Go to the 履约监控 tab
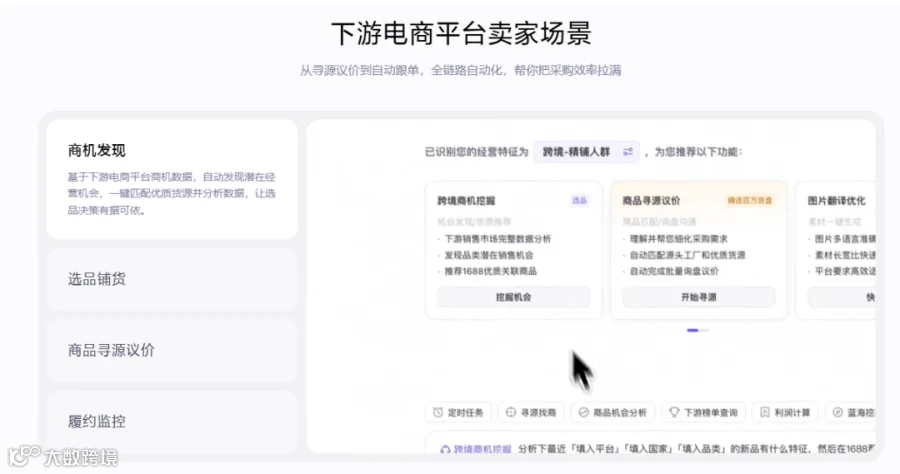Image resolution: width=900 pixels, height=474 pixels. click(x=172, y=421)
